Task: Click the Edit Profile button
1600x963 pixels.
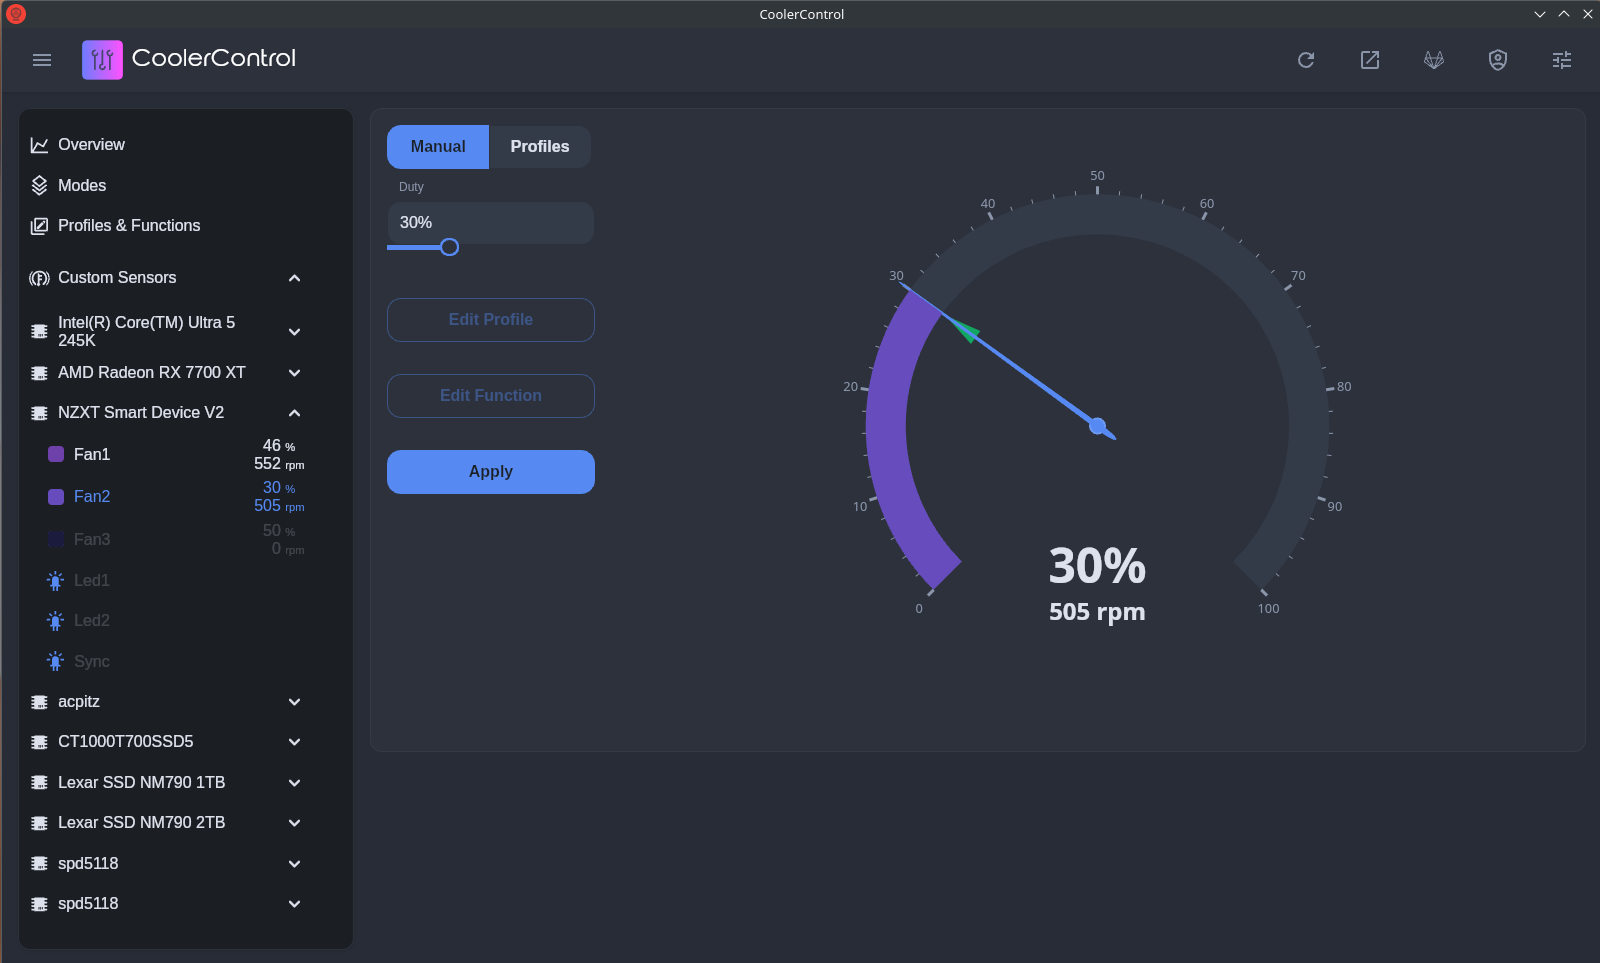Action: [x=491, y=320]
